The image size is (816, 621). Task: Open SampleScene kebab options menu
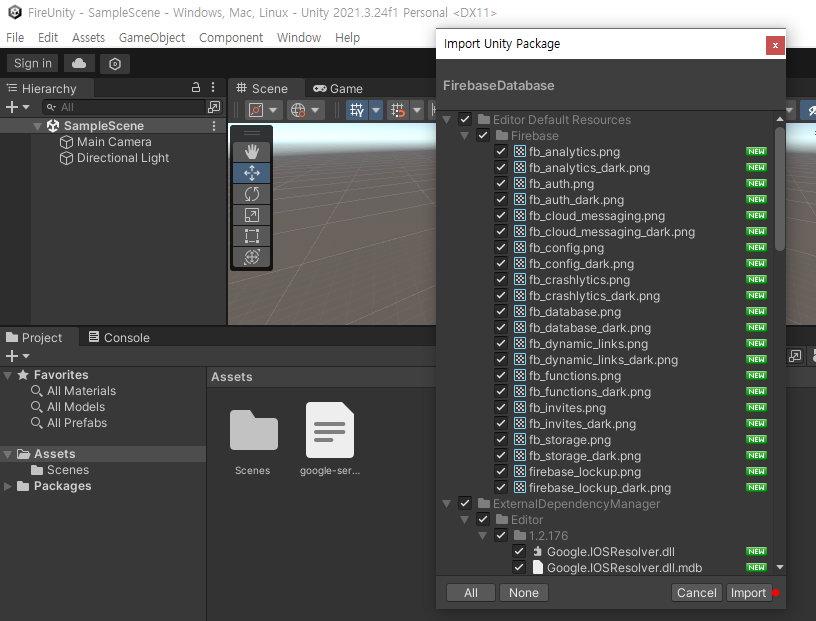click(214, 126)
